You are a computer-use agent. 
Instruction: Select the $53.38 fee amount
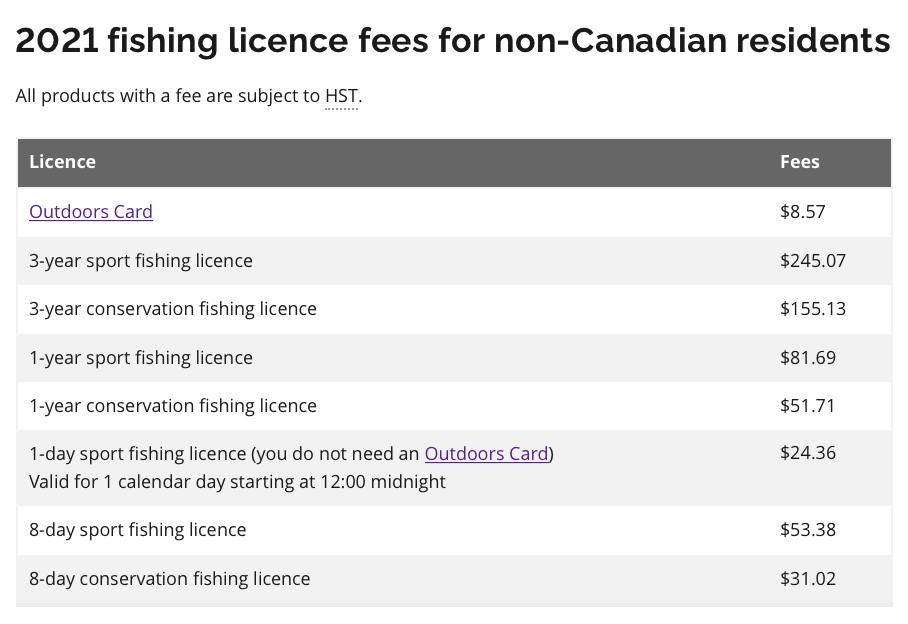pyautogui.click(x=808, y=530)
